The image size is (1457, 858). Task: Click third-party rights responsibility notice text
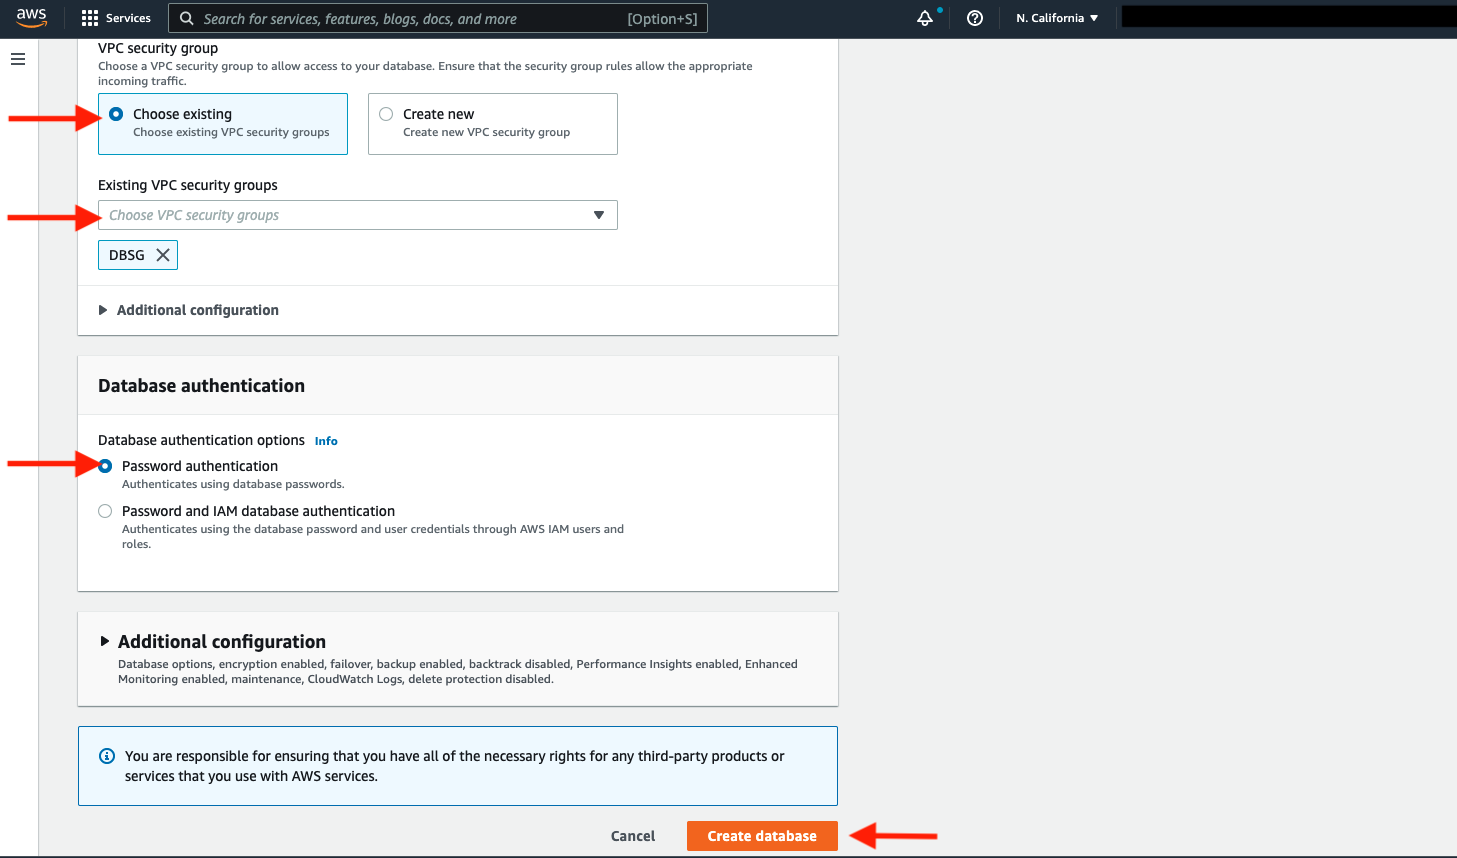[455, 766]
